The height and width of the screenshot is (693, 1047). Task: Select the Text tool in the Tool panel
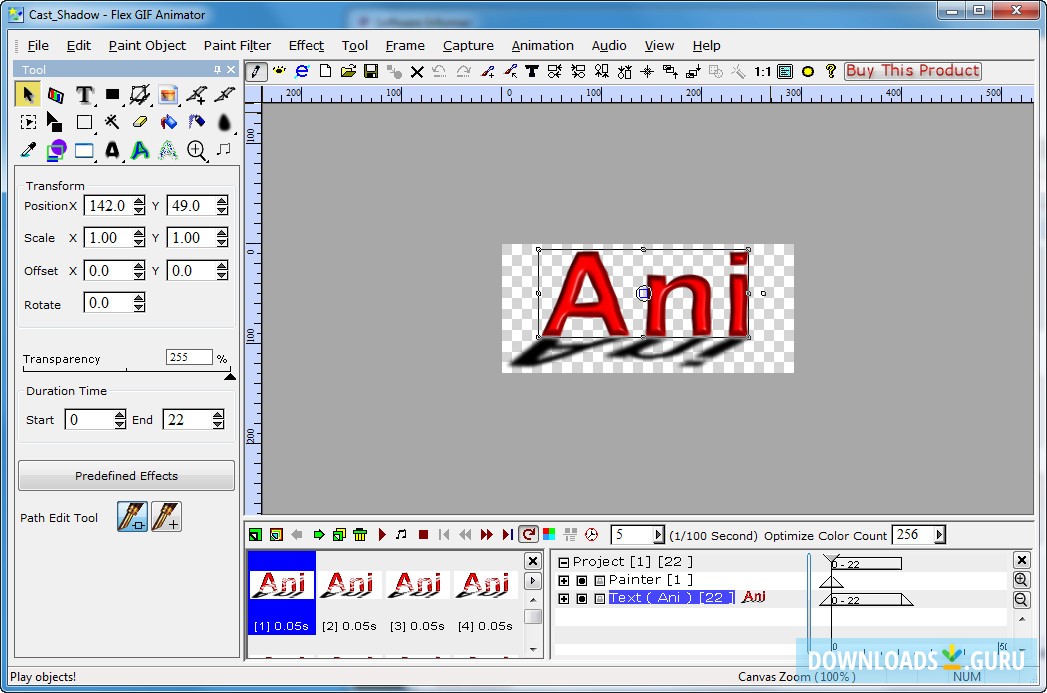point(85,94)
